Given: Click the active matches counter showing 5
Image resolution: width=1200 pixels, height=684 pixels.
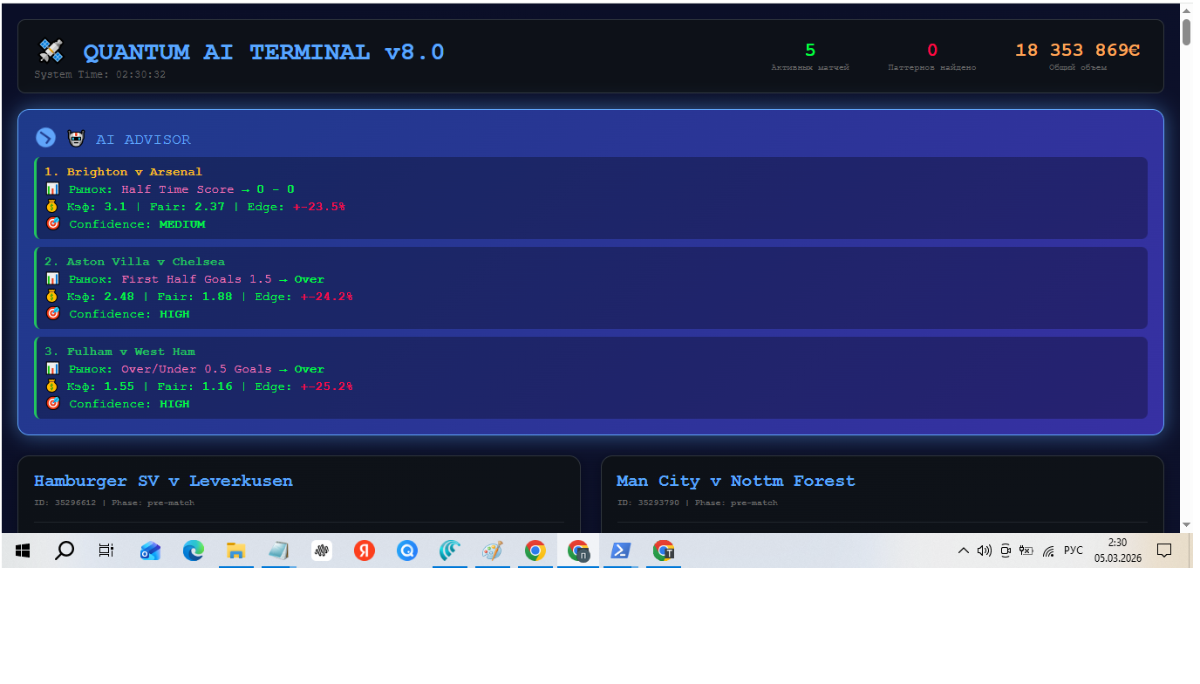Looking at the screenshot, I should coord(810,51).
